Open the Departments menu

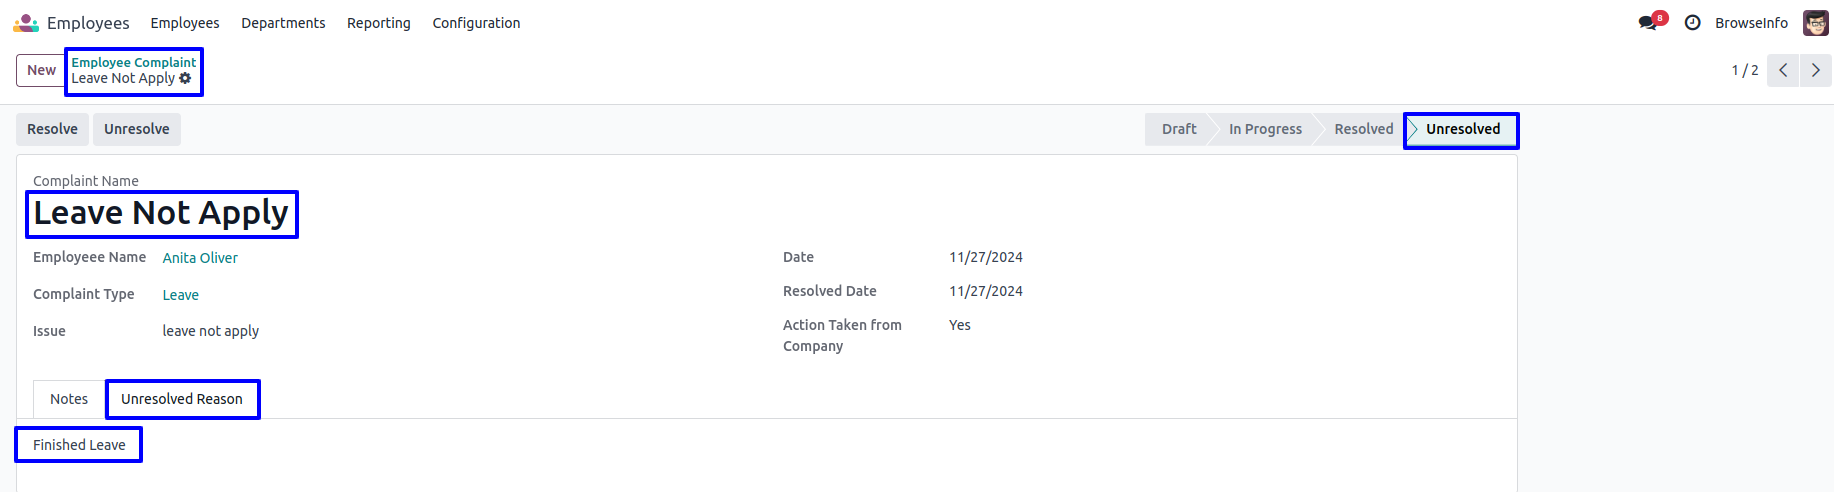point(283,23)
